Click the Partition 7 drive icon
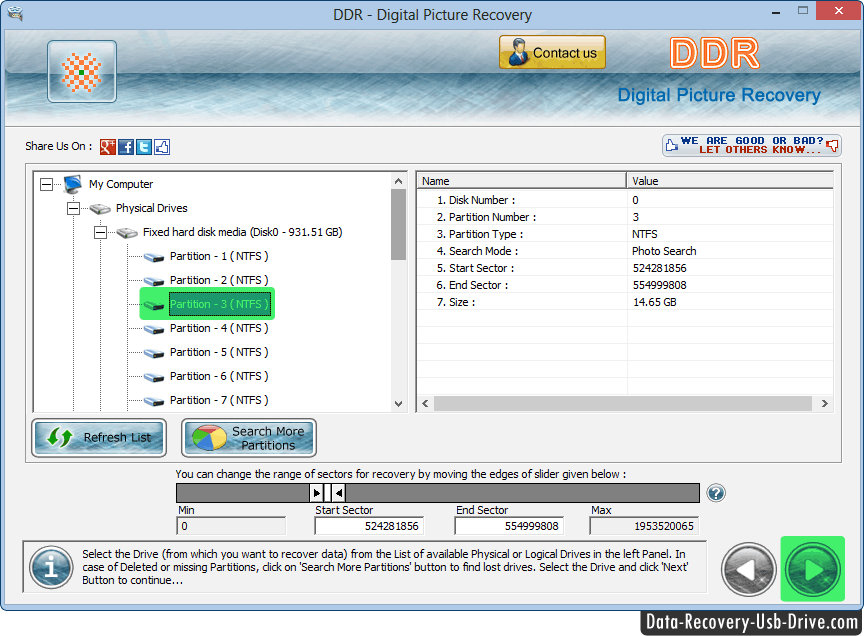The height and width of the screenshot is (636, 864). (x=154, y=401)
